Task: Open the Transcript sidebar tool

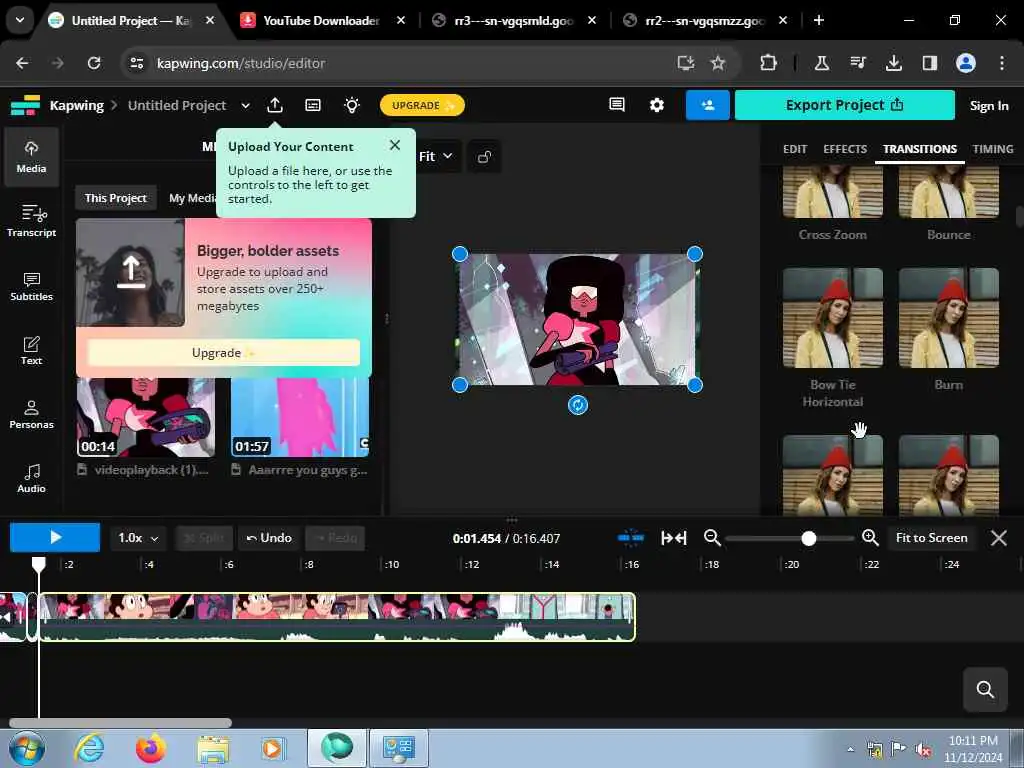Action: 31,221
